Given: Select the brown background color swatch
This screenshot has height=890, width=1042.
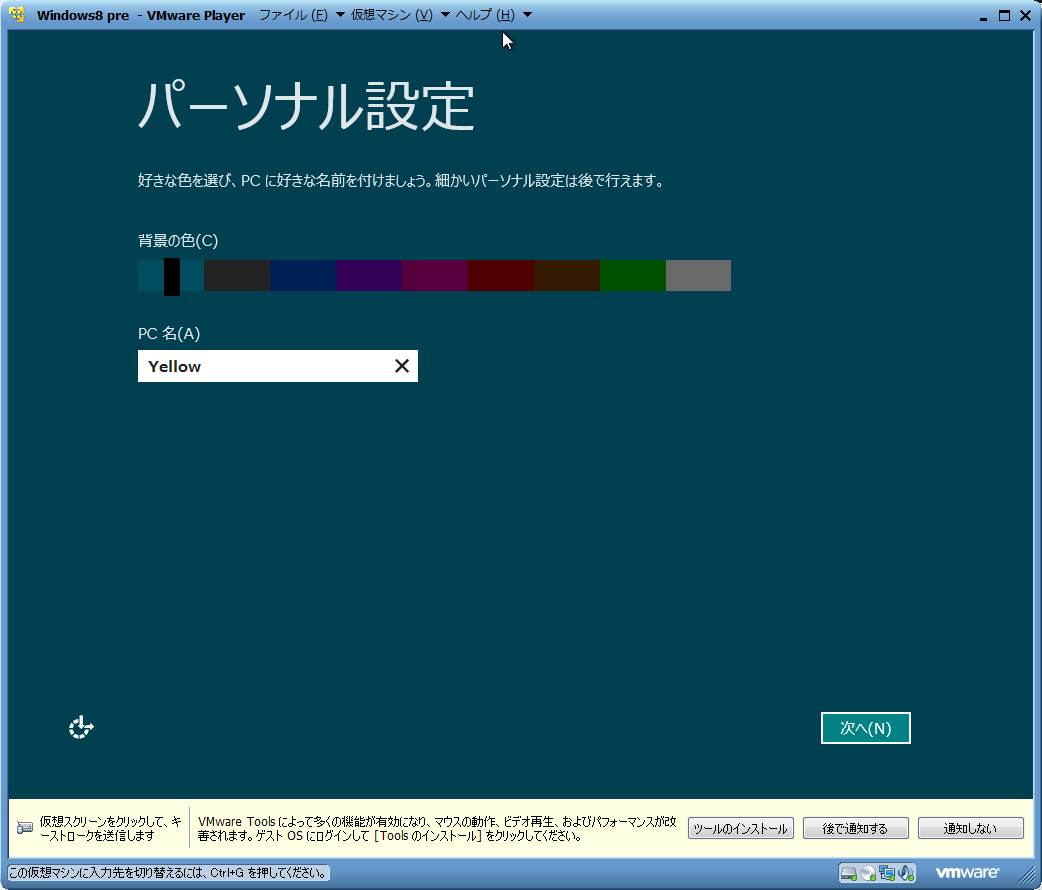Looking at the screenshot, I should click(567, 275).
